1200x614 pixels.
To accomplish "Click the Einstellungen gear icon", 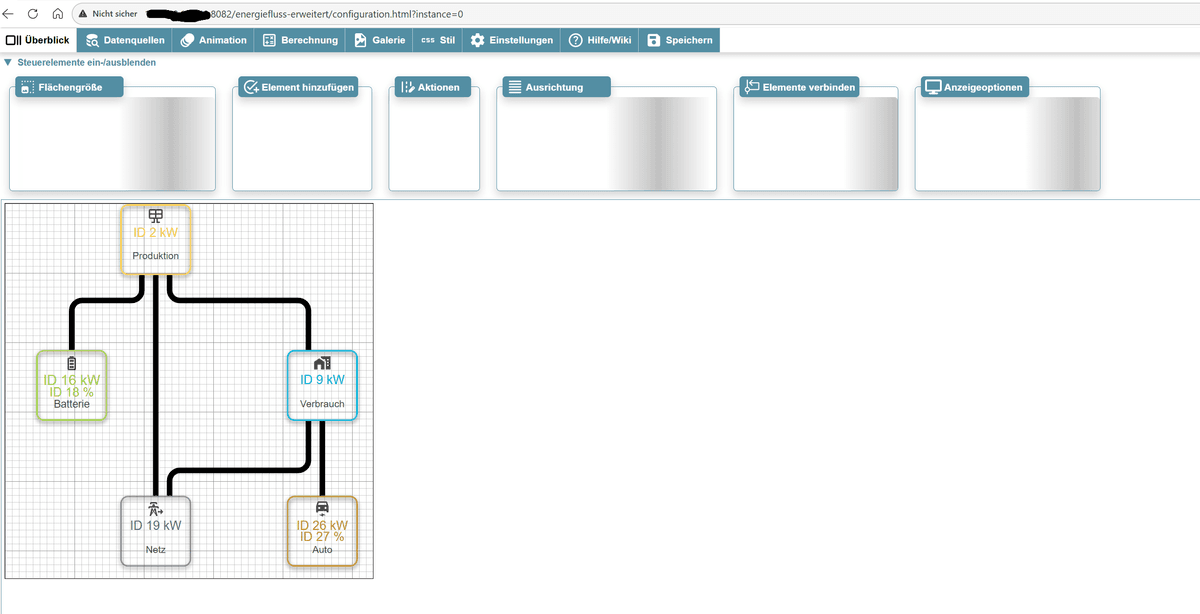I will pos(478,40).
